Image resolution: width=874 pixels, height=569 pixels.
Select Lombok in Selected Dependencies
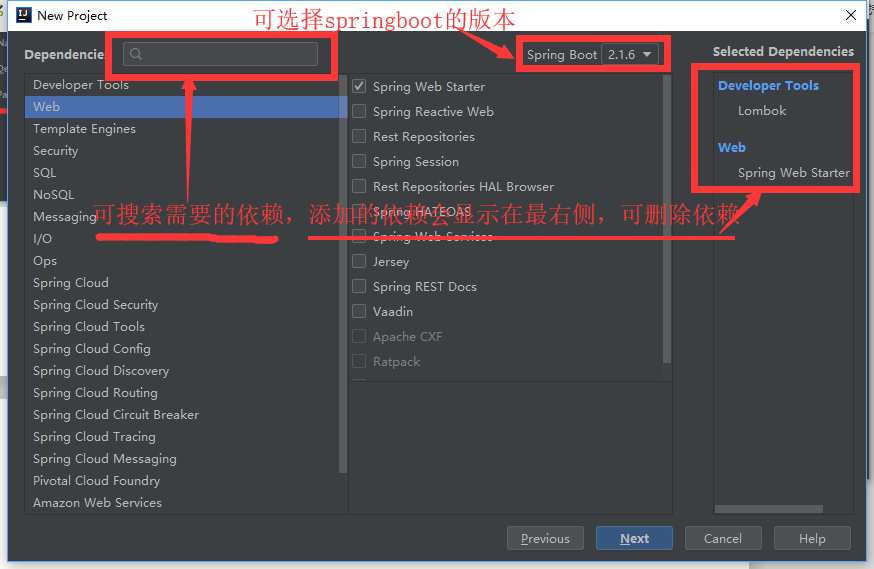pyautogui.click(x=762, y=111)
